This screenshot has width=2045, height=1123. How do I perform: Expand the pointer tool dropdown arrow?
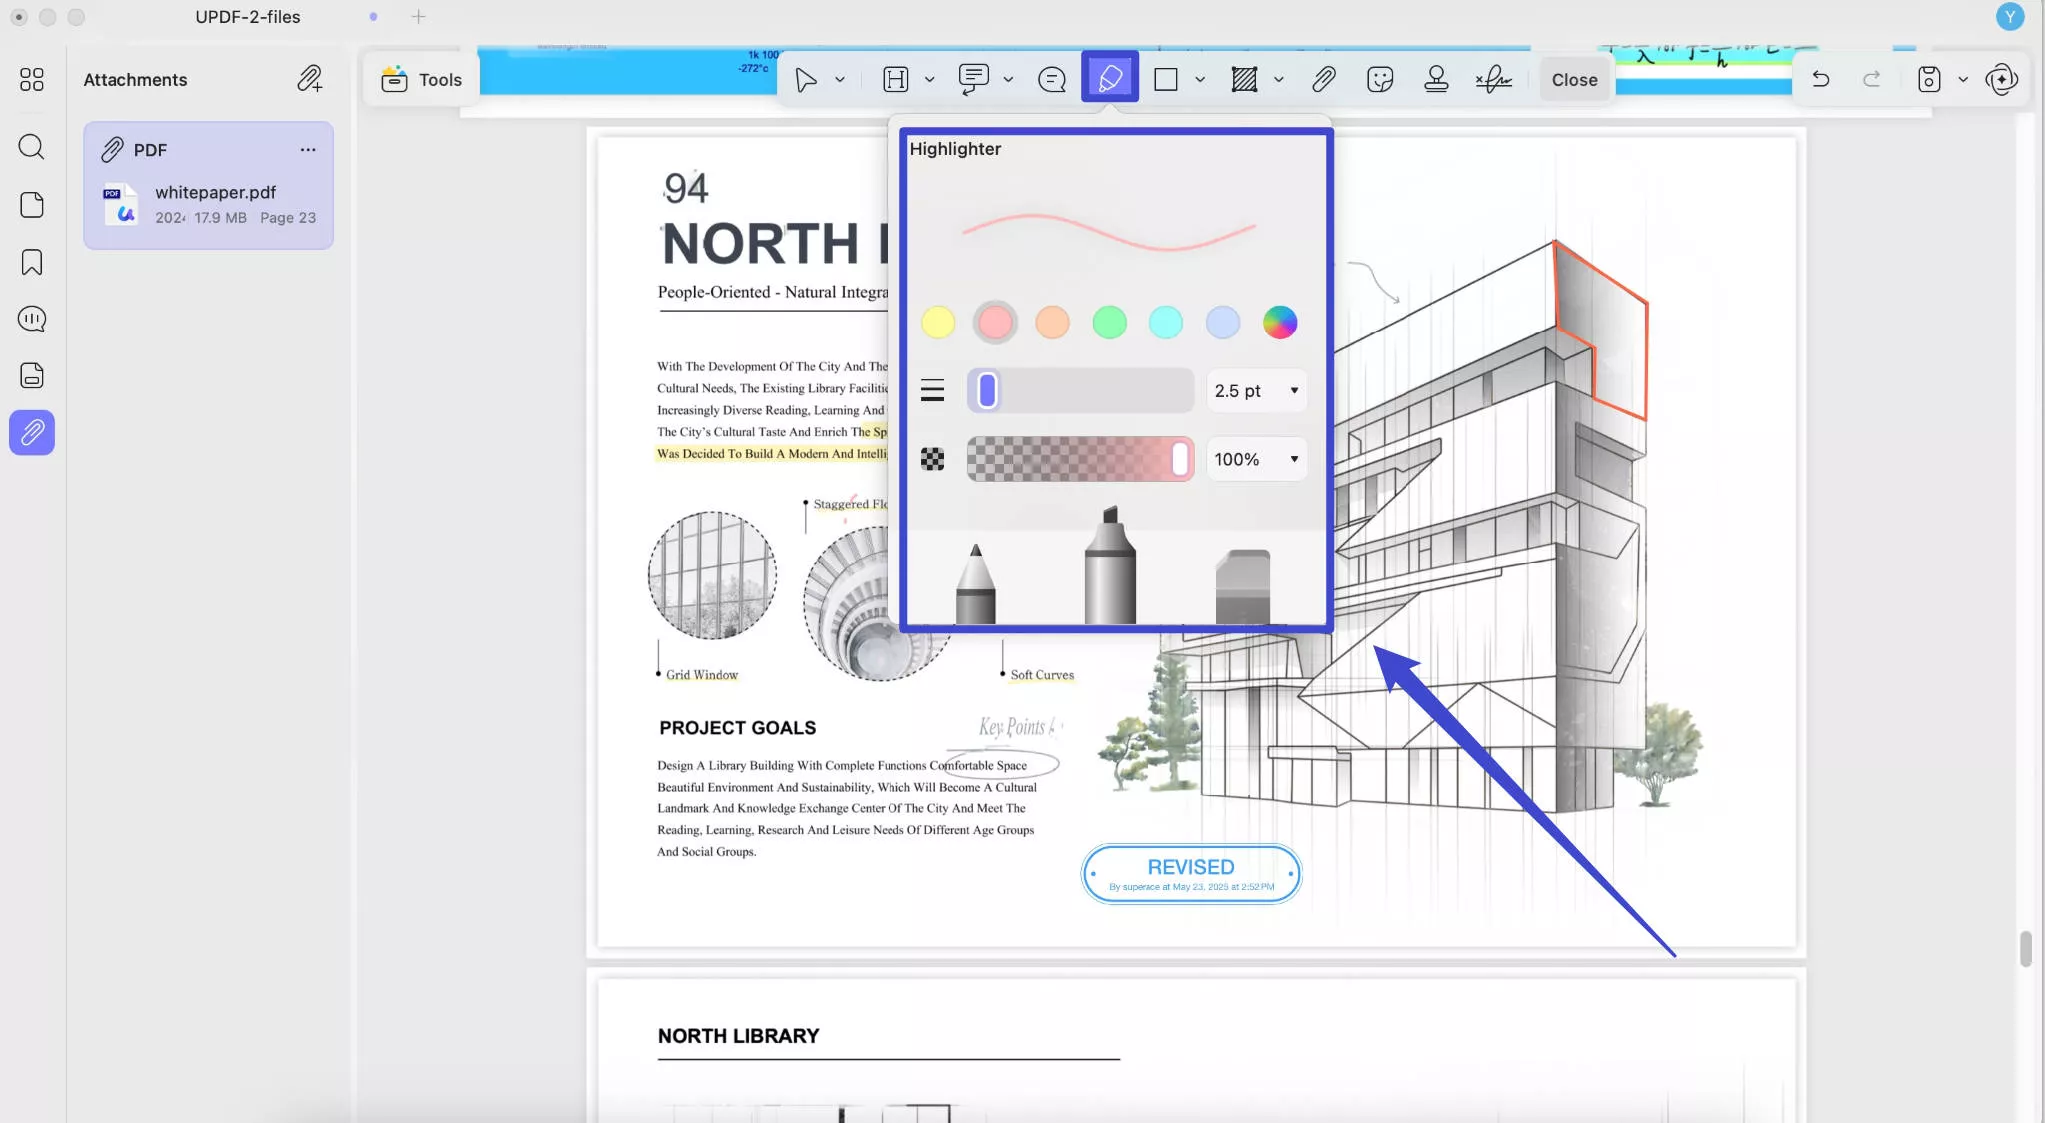pyautogui.click(x=840, y=79)
